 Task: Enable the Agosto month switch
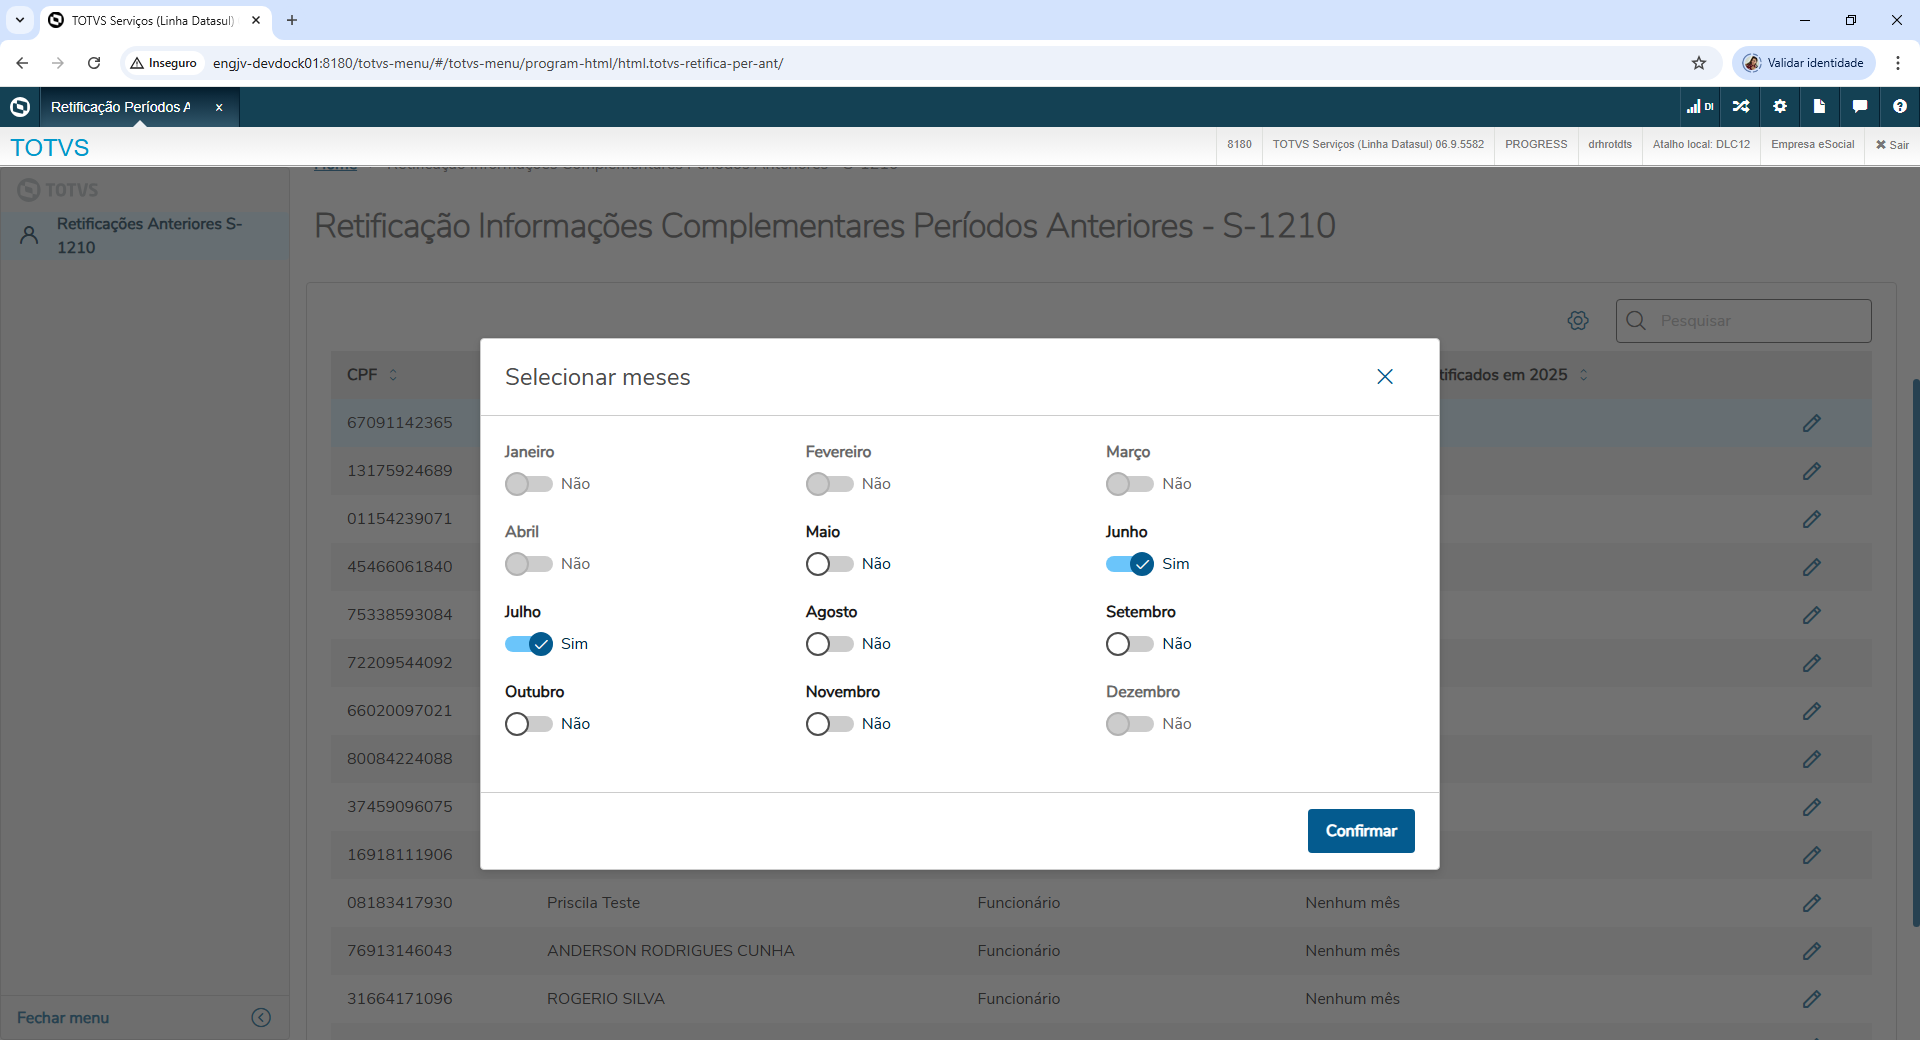click(x=829, y=644)
